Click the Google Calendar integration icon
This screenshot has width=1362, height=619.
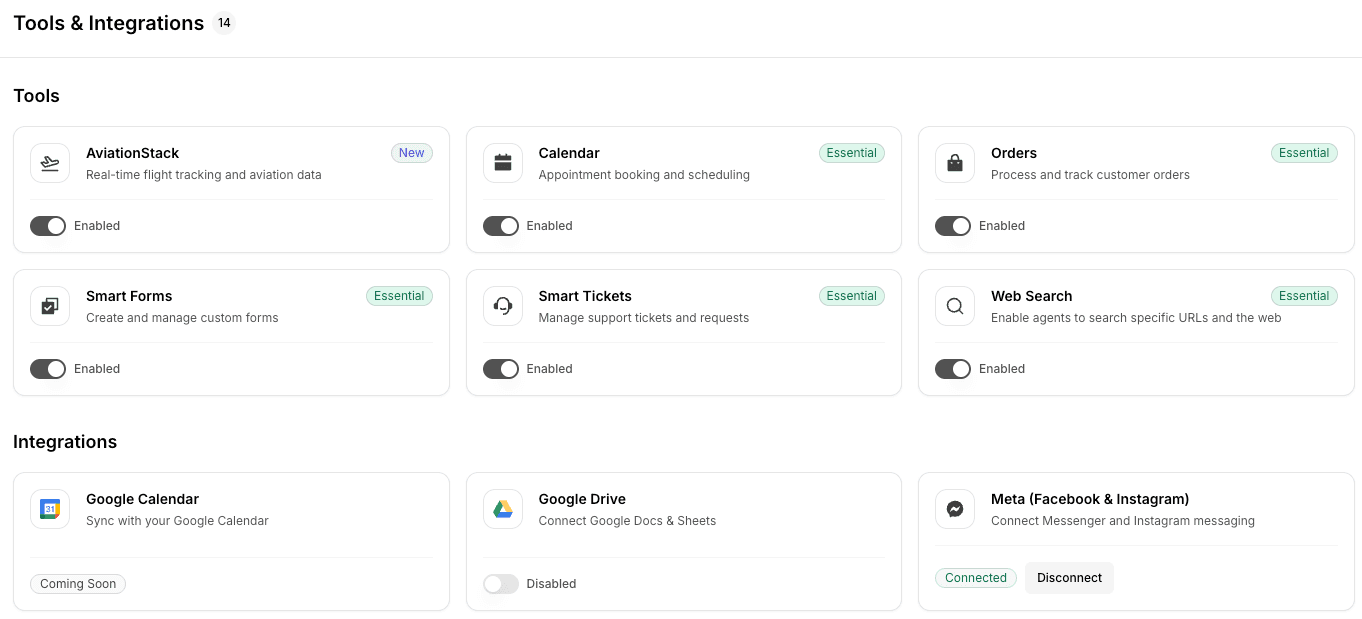(x=50, y=509)
